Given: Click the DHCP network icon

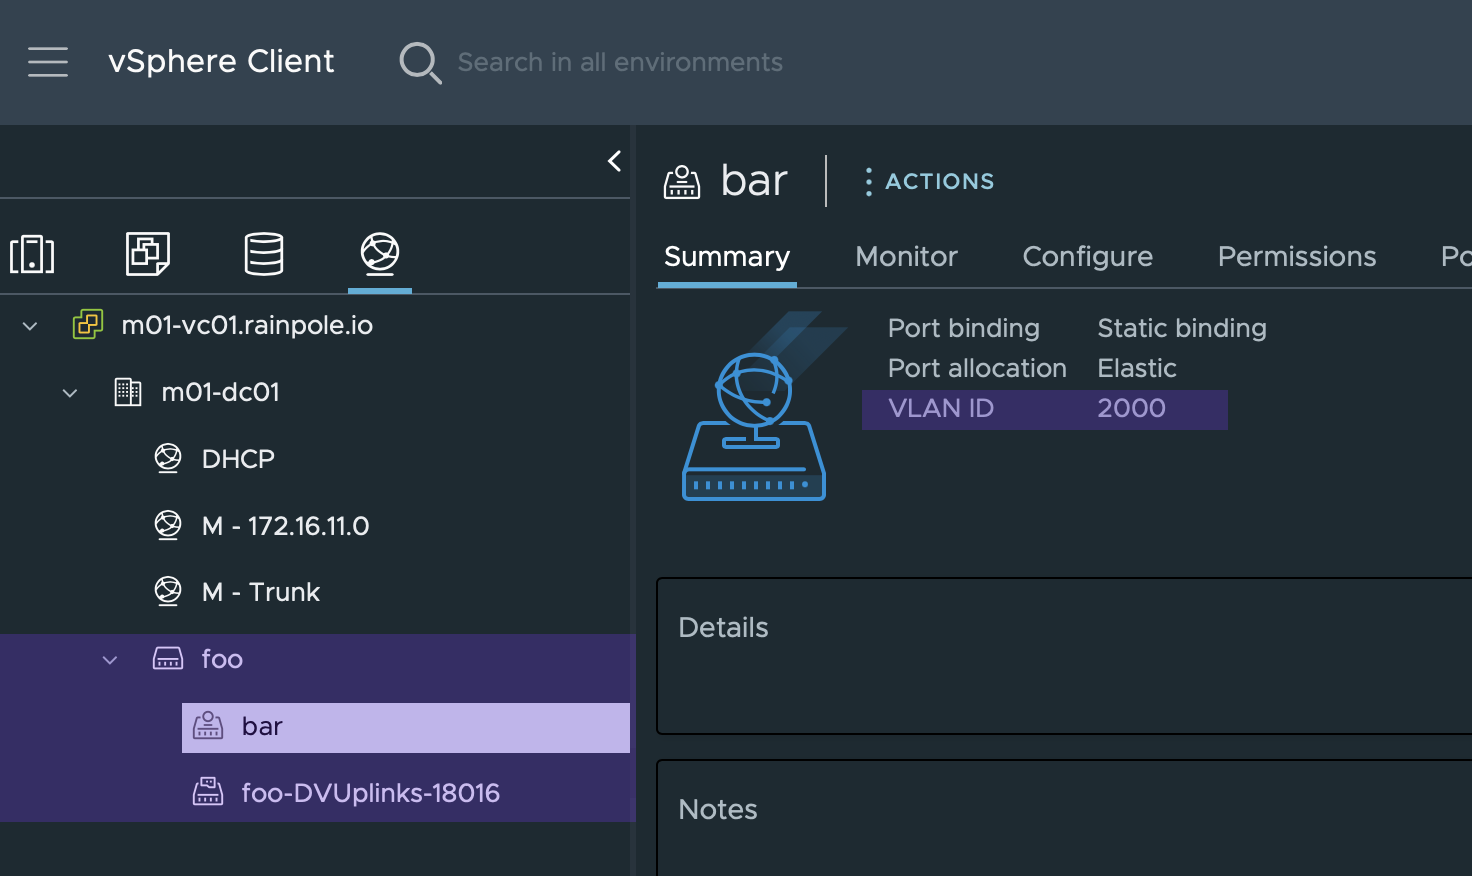Looking at the screenshot, I should pyautogui.click(x=169, y=458).
